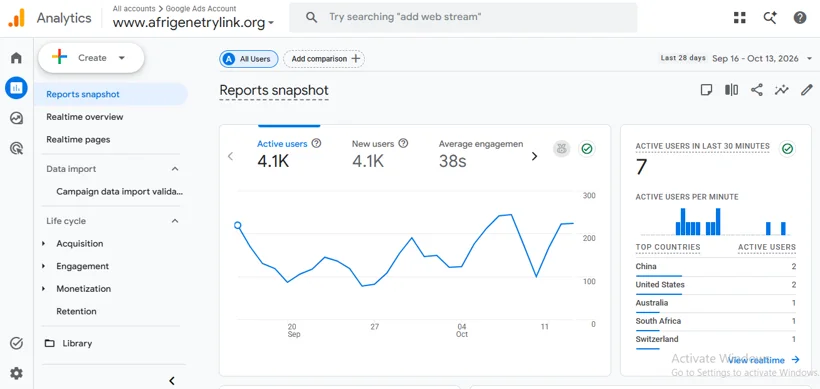Click the grey anomaly badge icon
Screen dimensions: 820x389
562,149
